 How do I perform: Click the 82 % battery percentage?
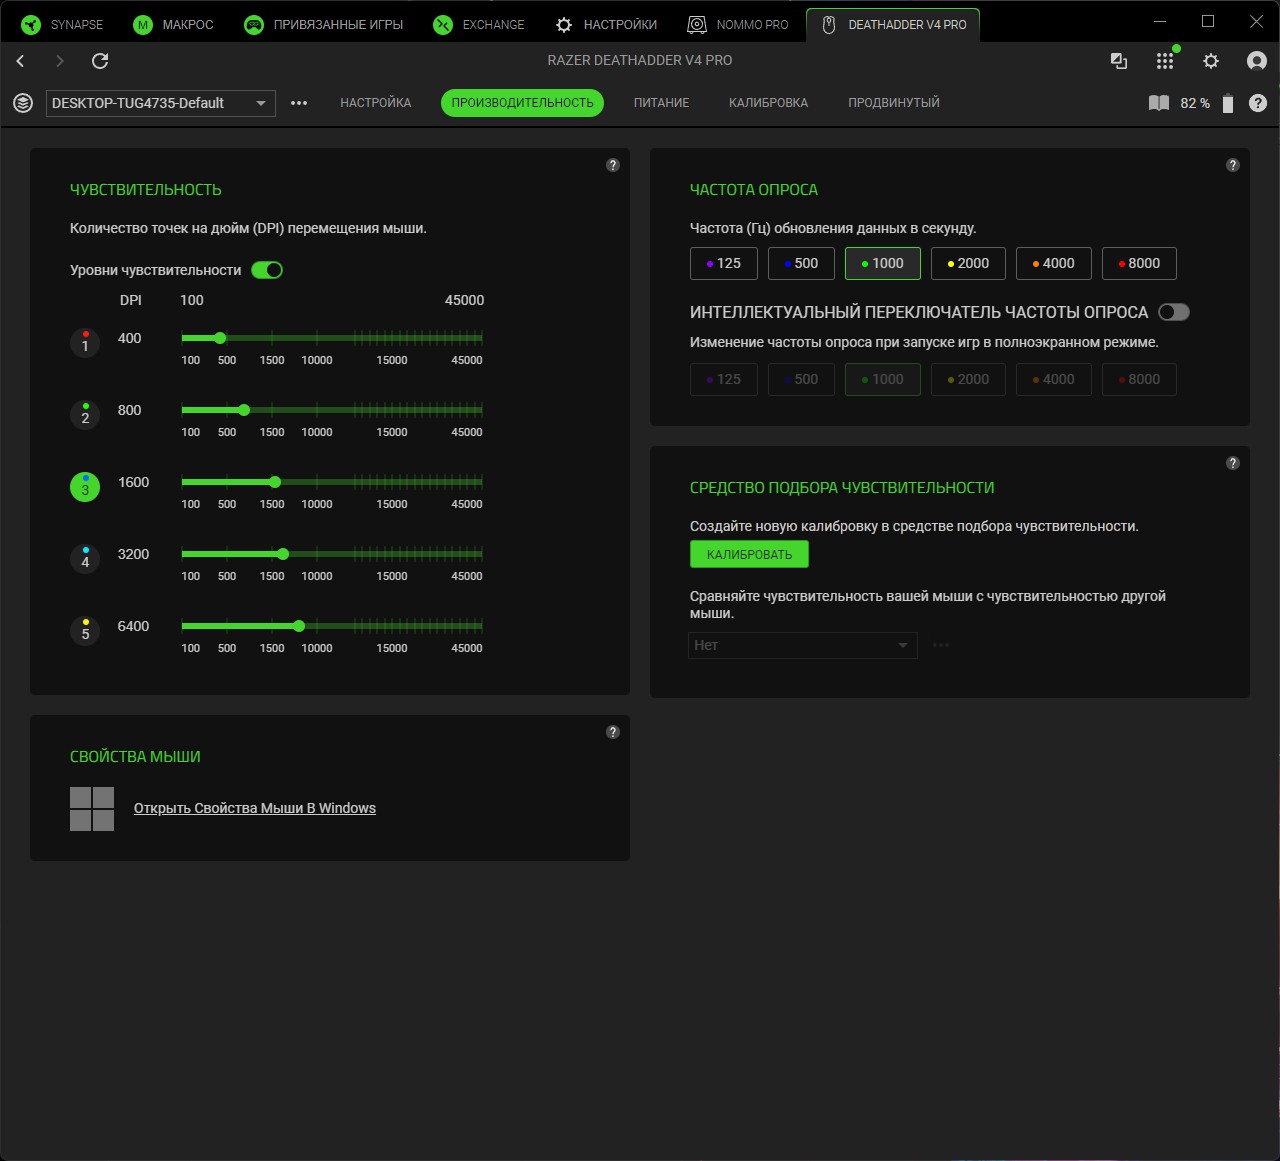tap(1195, 103)
